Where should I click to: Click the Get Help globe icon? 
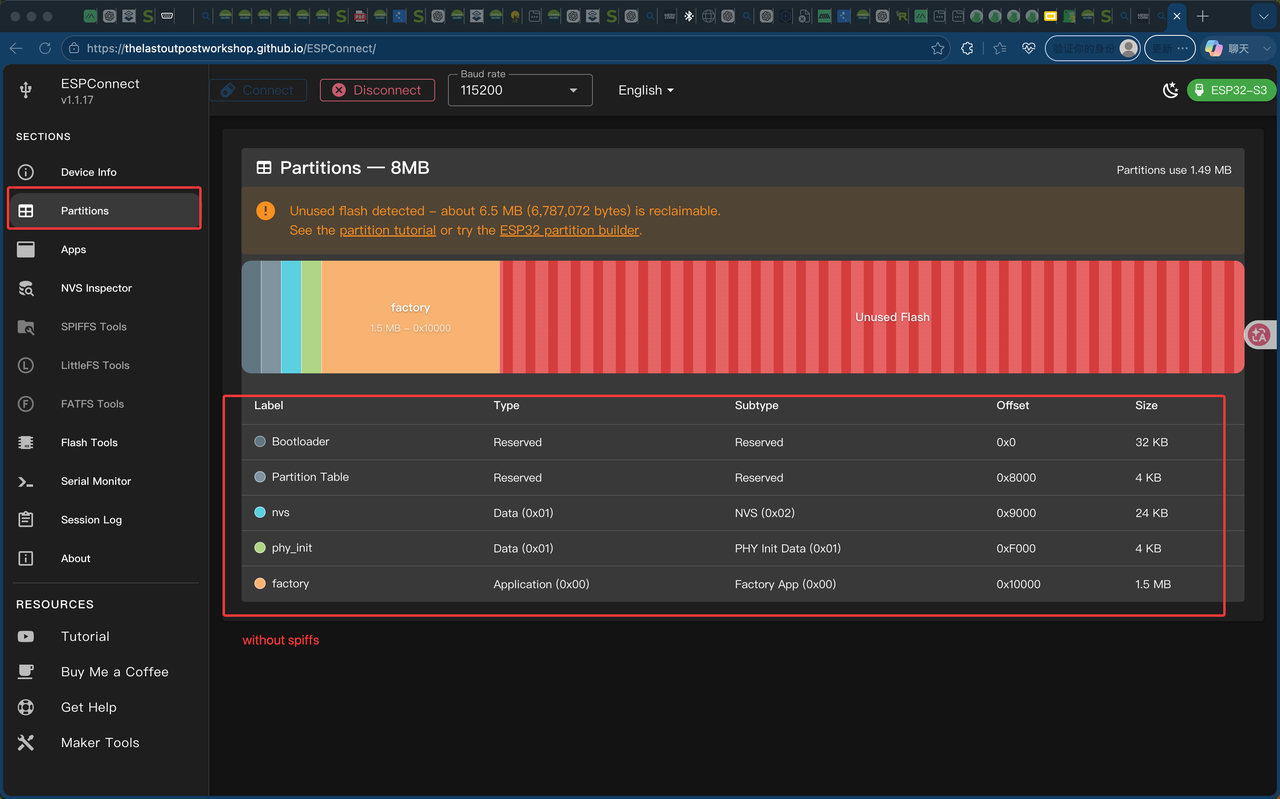pyautogui.click(x=26, y=707)
